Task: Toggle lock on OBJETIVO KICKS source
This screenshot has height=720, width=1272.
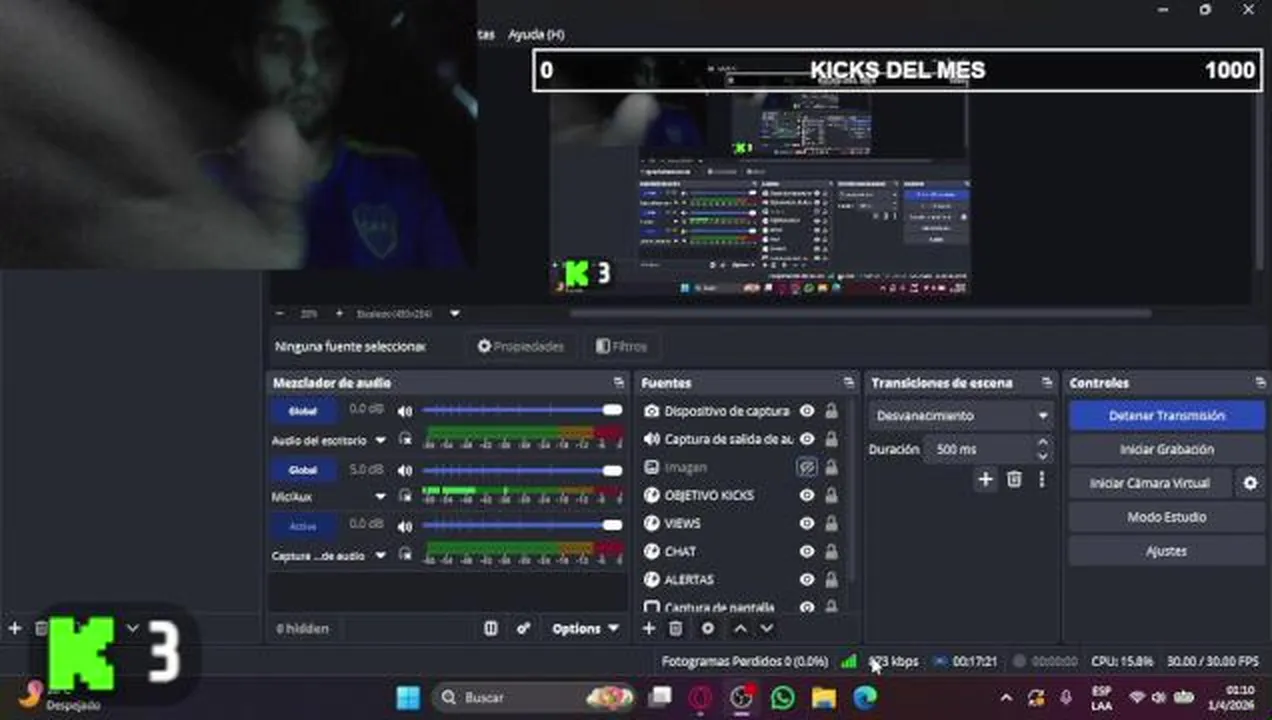Action: pos(831,495)
